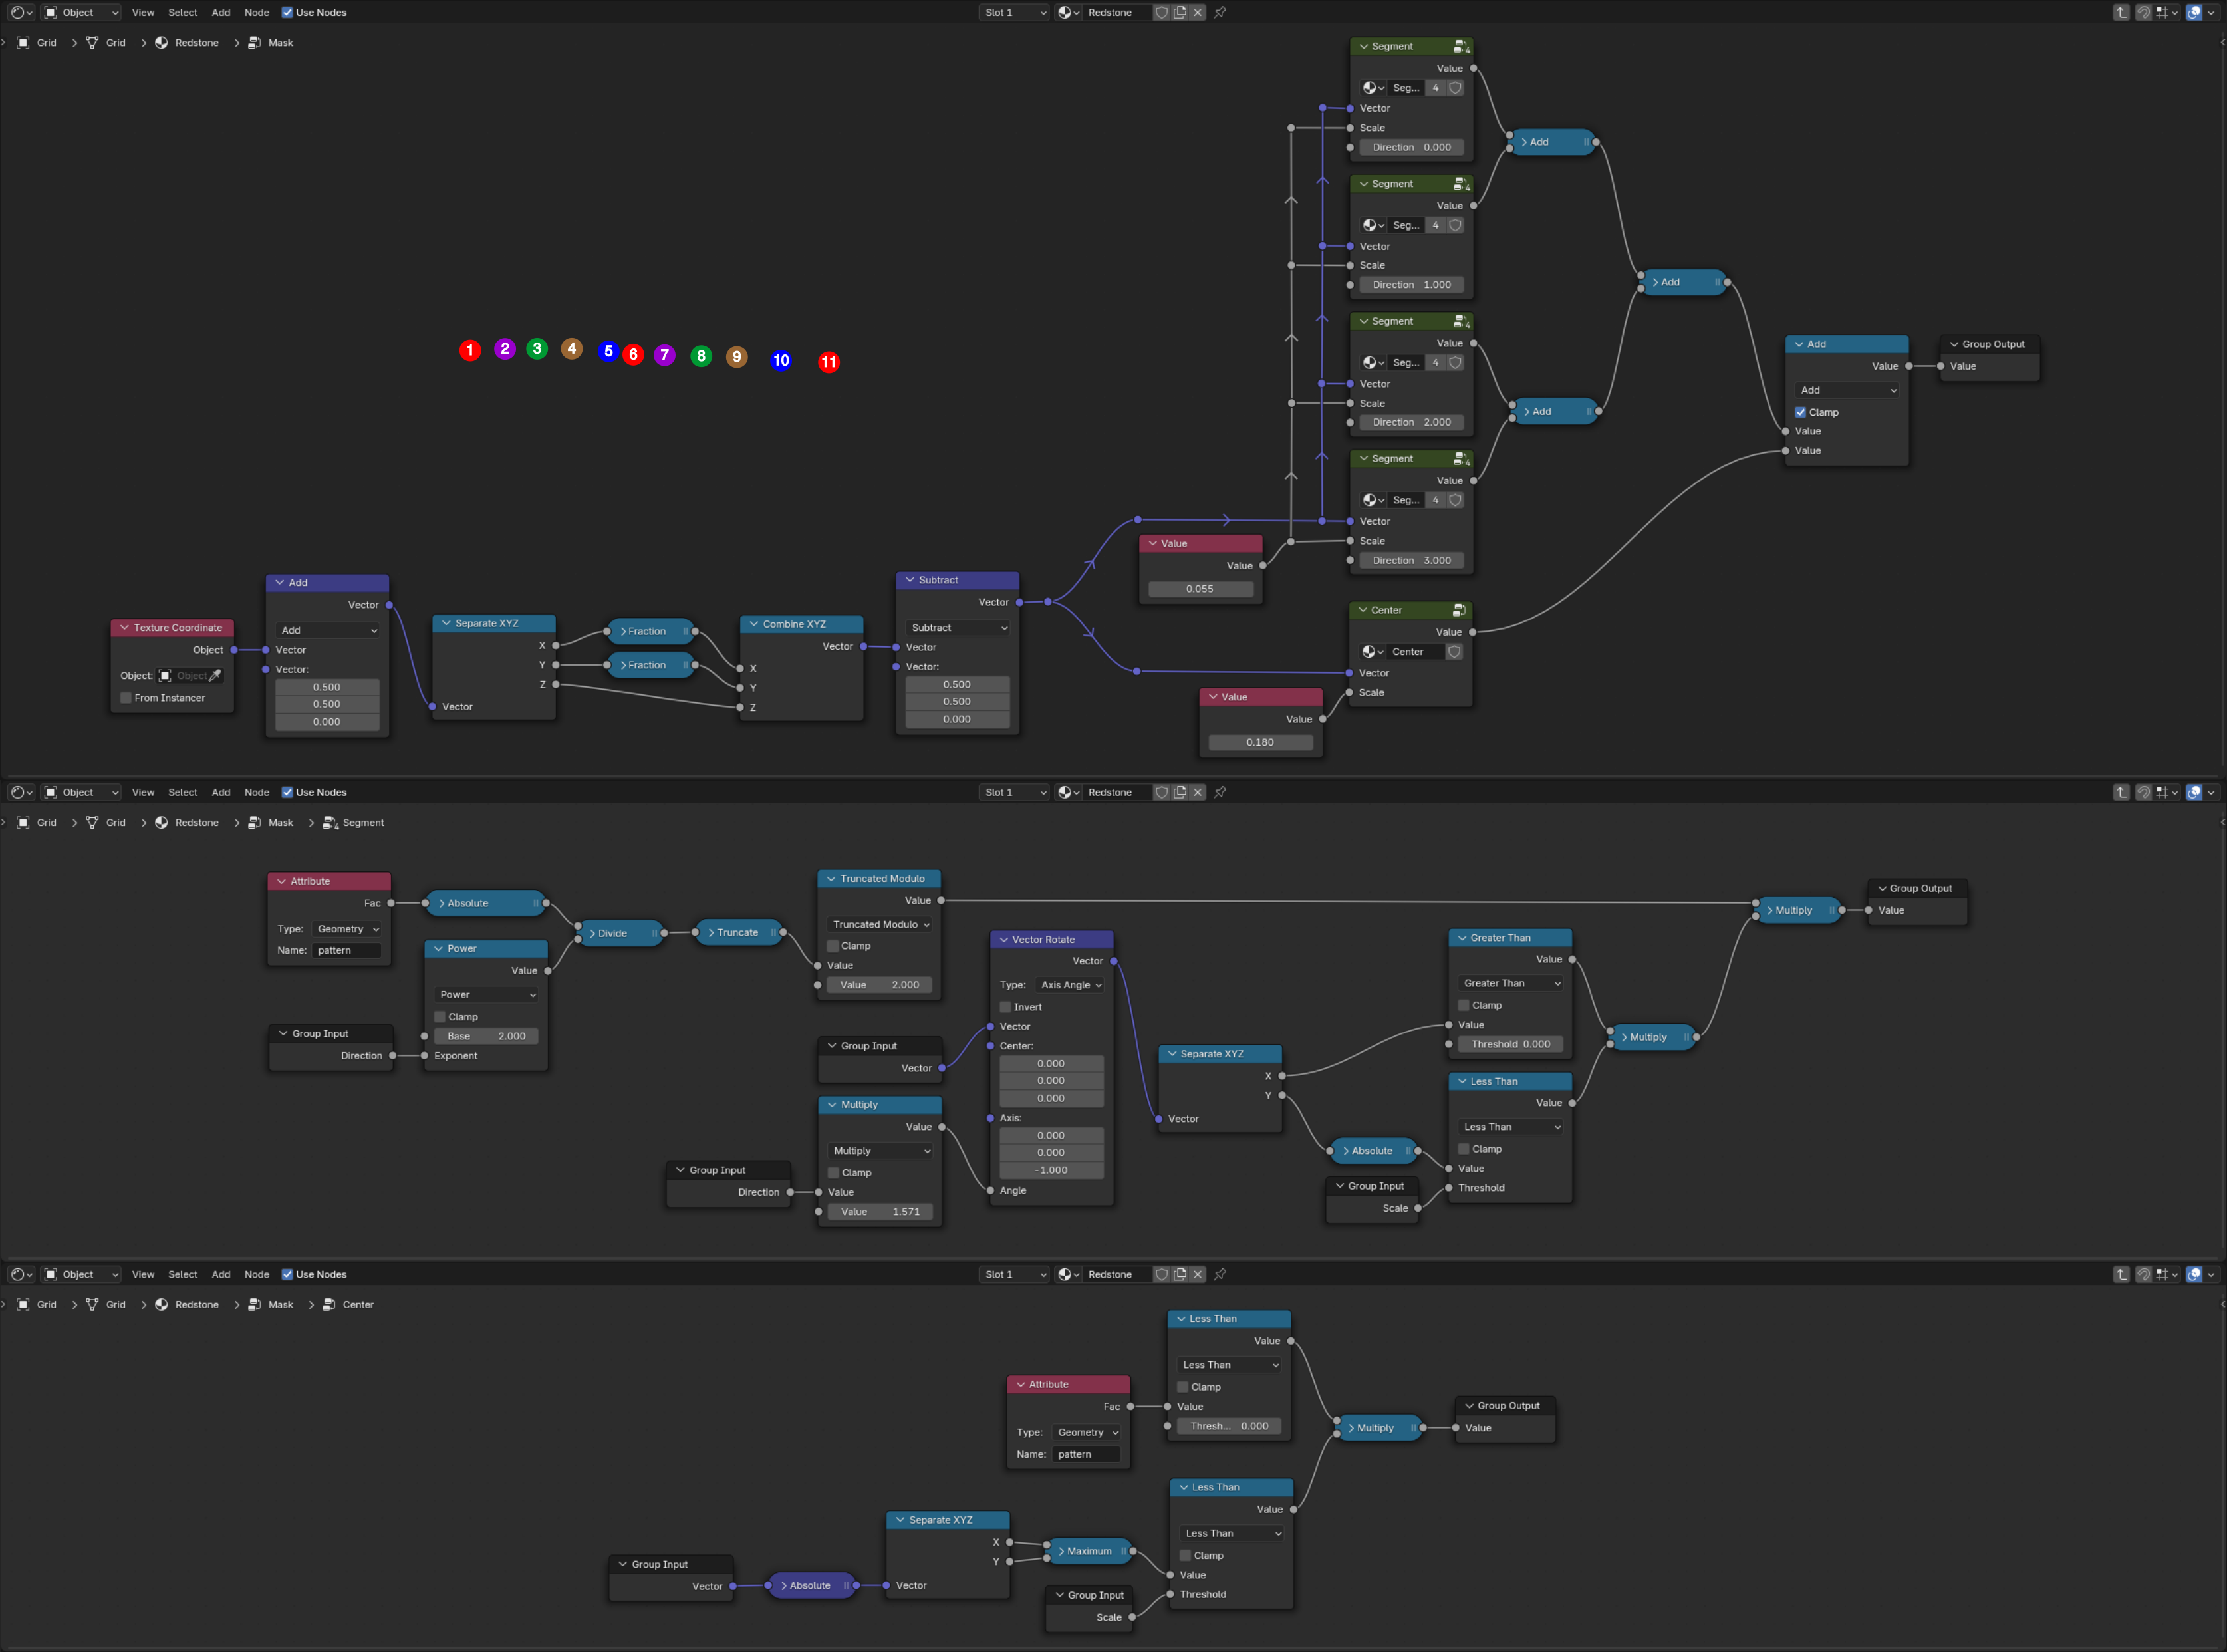Open Node menu in Mask editor header
Viewport: 2227px width, 1652px height.
[x=257, y=12]
